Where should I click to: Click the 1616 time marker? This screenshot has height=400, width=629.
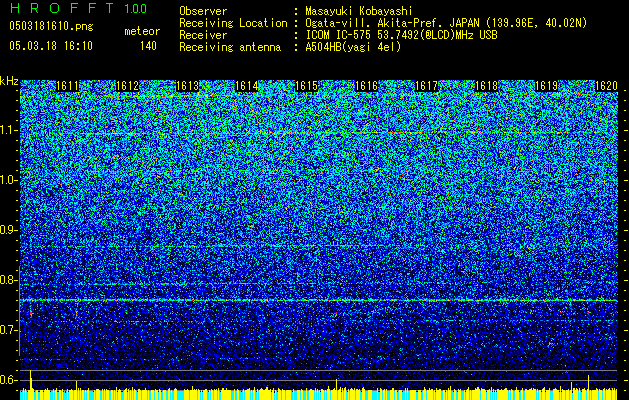point(367,86)
